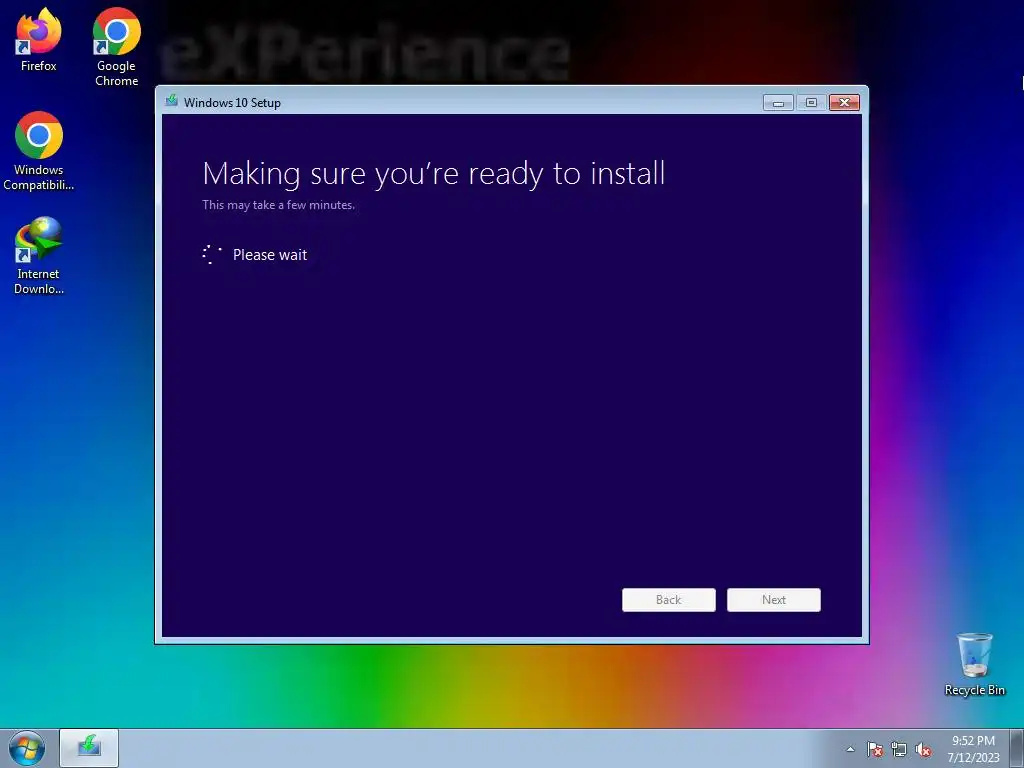Viewport: 1024px width, 768px height.
Task: Close the Windows 10 Setup window
Action: 844,103
